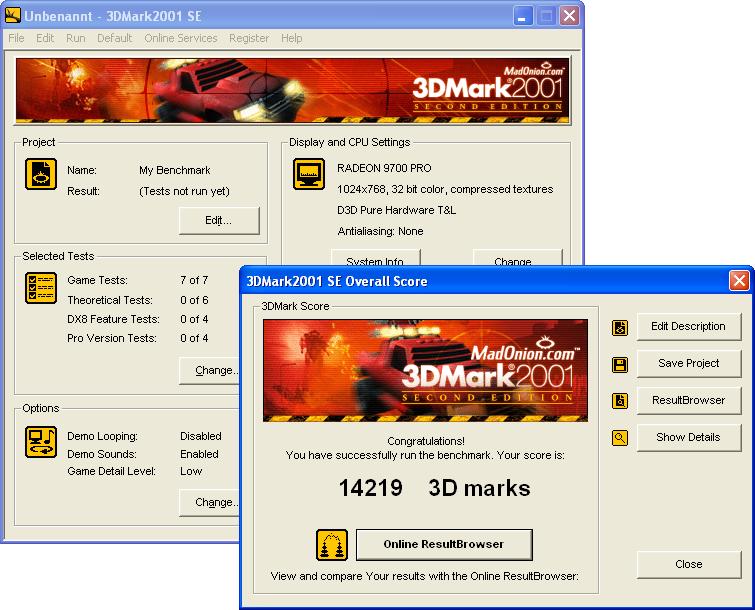The image size is (755, 610).
Task: Click the Show Details button
Action: coord(689,438)
